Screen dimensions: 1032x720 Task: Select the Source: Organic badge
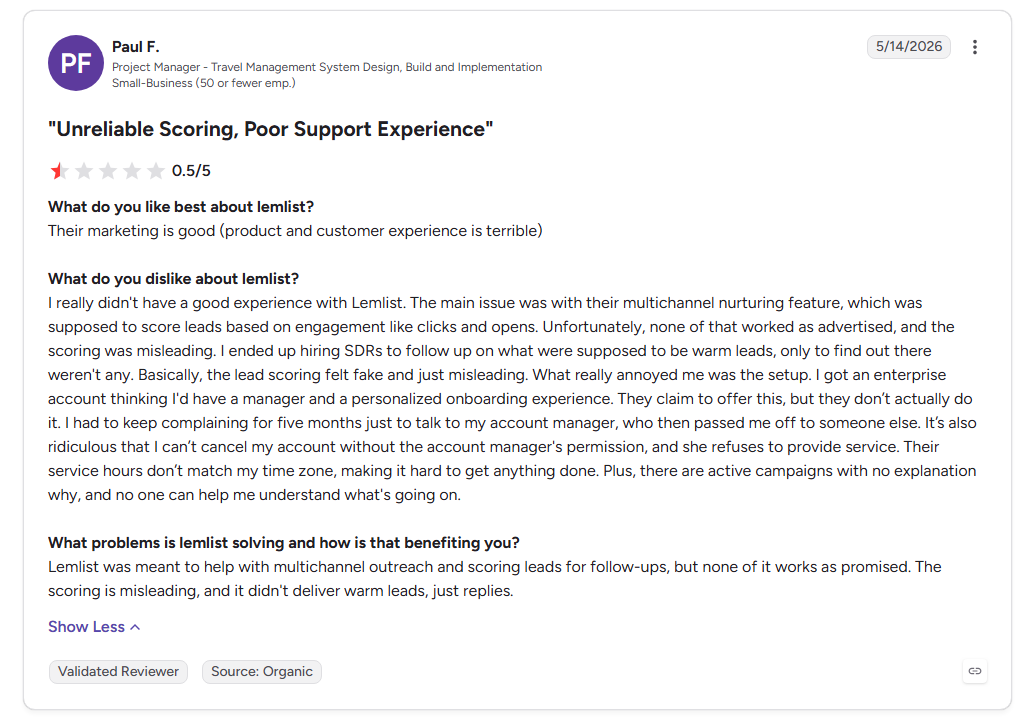(262, 671)
